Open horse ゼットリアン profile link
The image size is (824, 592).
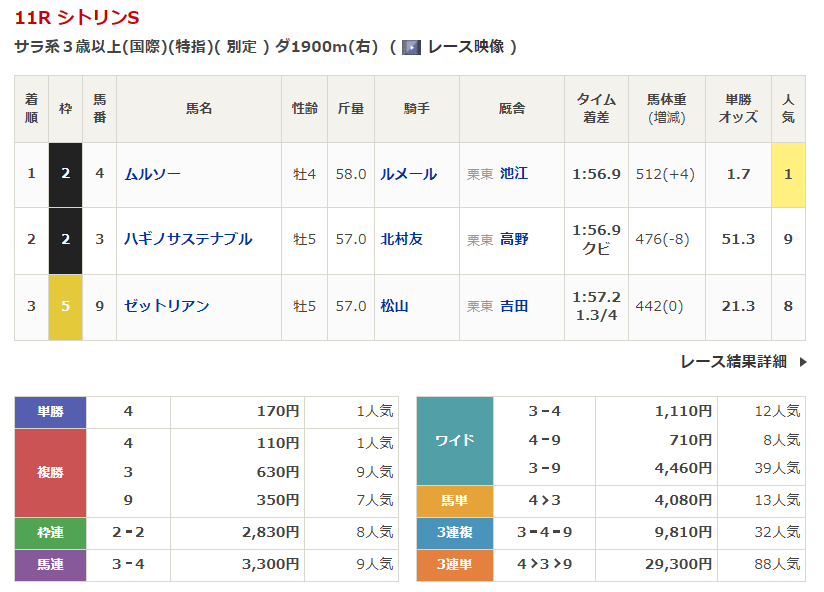tap(166, 306)
